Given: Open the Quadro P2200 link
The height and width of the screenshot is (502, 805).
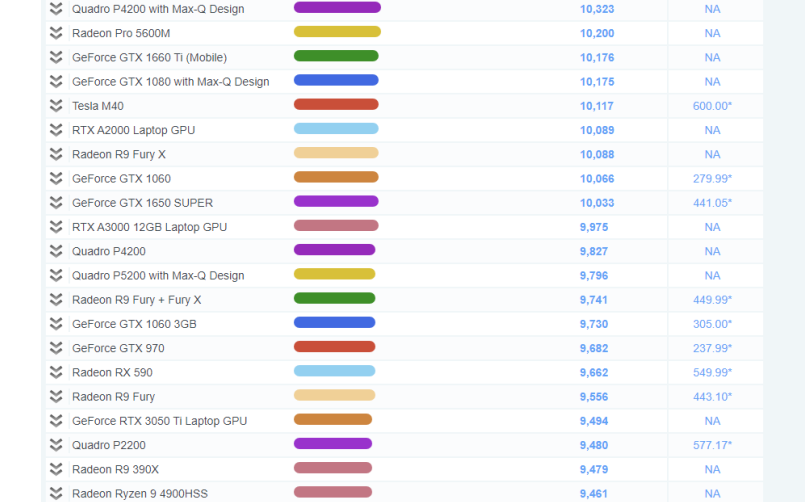Looking at the screenshot, I should 109,445.
